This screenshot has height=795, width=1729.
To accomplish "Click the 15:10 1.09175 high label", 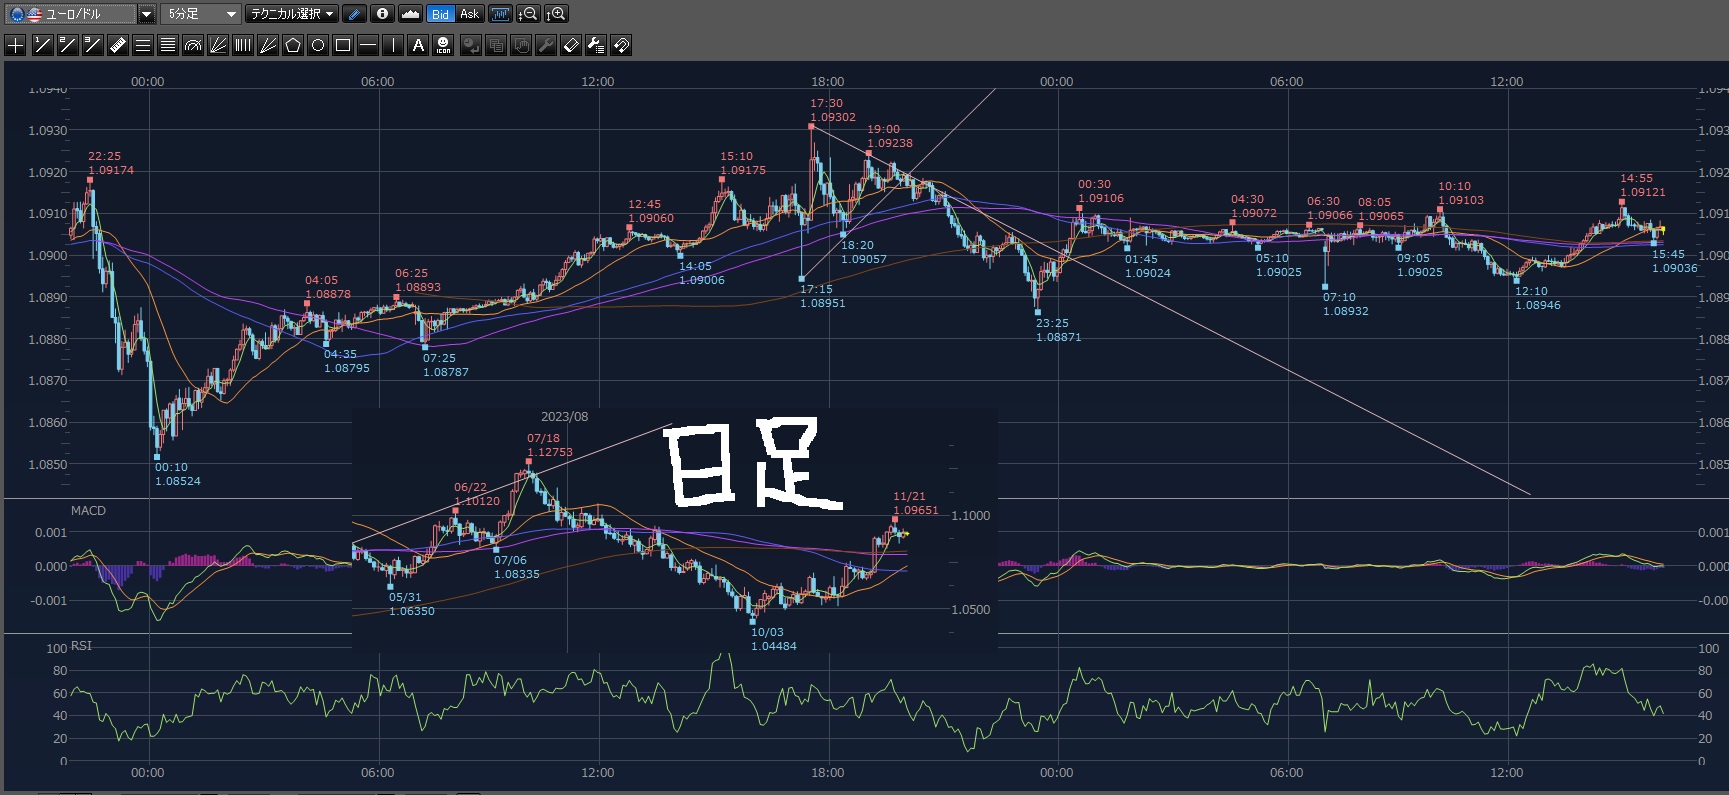I will [x=742, y=163].
